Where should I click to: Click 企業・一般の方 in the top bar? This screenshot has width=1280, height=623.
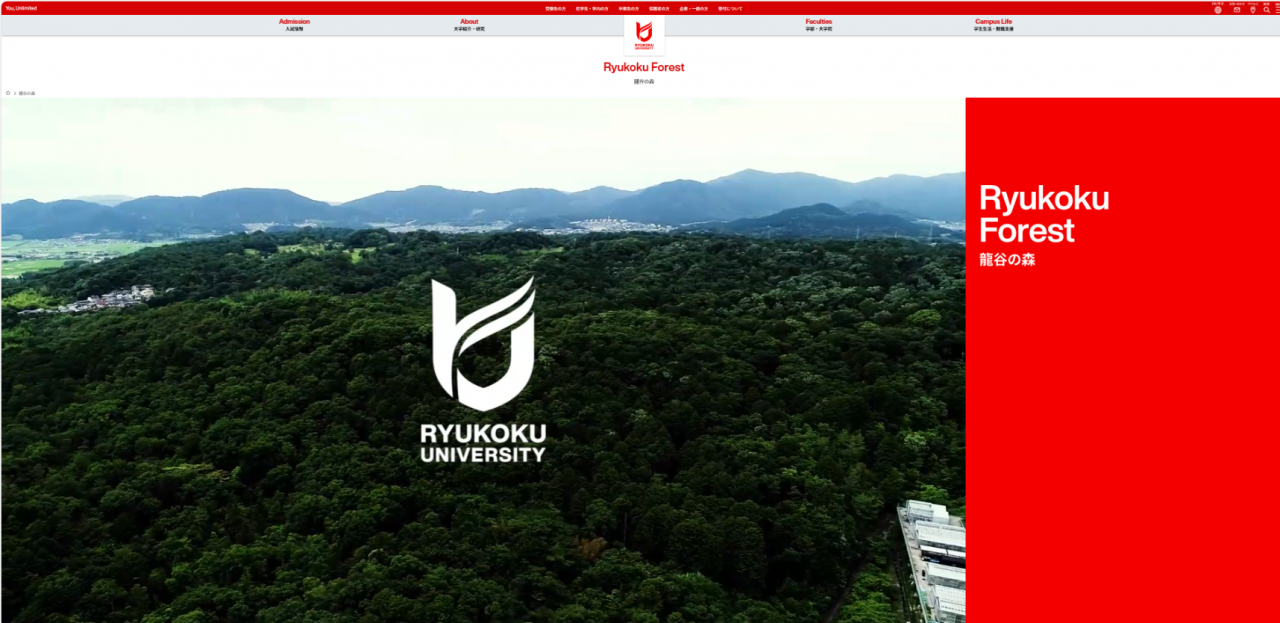(x=693, y=8)
